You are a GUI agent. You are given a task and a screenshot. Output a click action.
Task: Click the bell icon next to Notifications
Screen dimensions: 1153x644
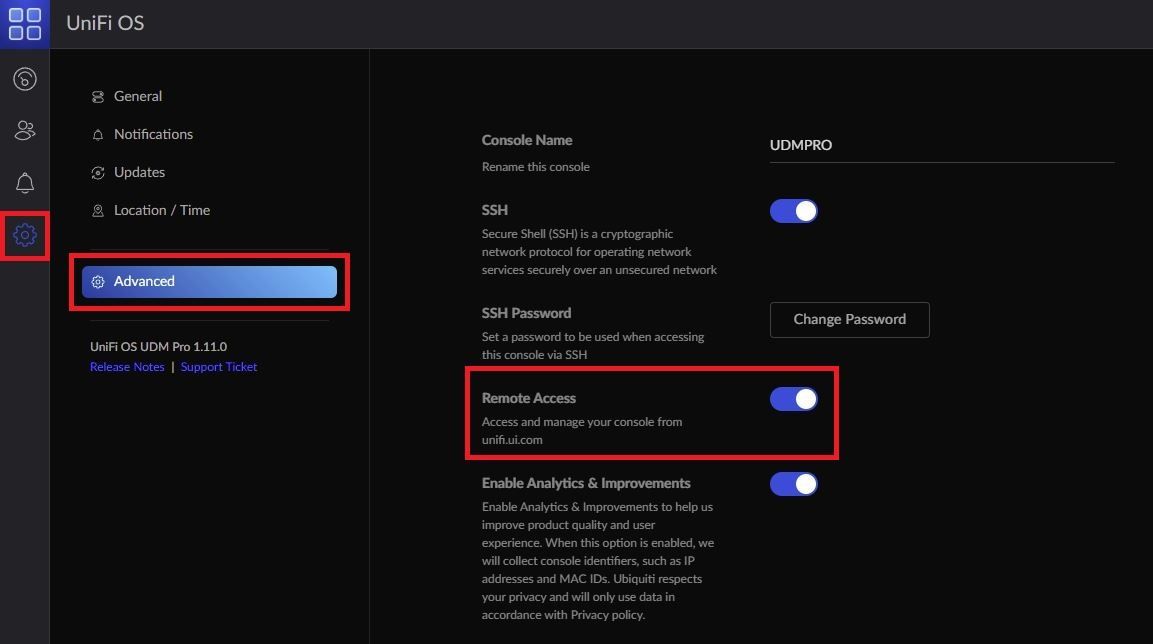coord(98,135)
